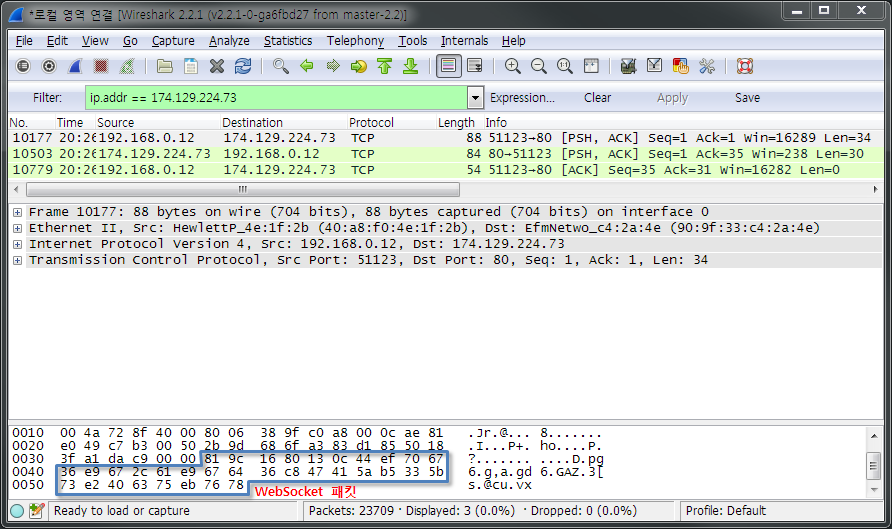This screenshot has height=529, width=892.
Task: Select packet 10503 row
Action: click(x=446, y=154)
